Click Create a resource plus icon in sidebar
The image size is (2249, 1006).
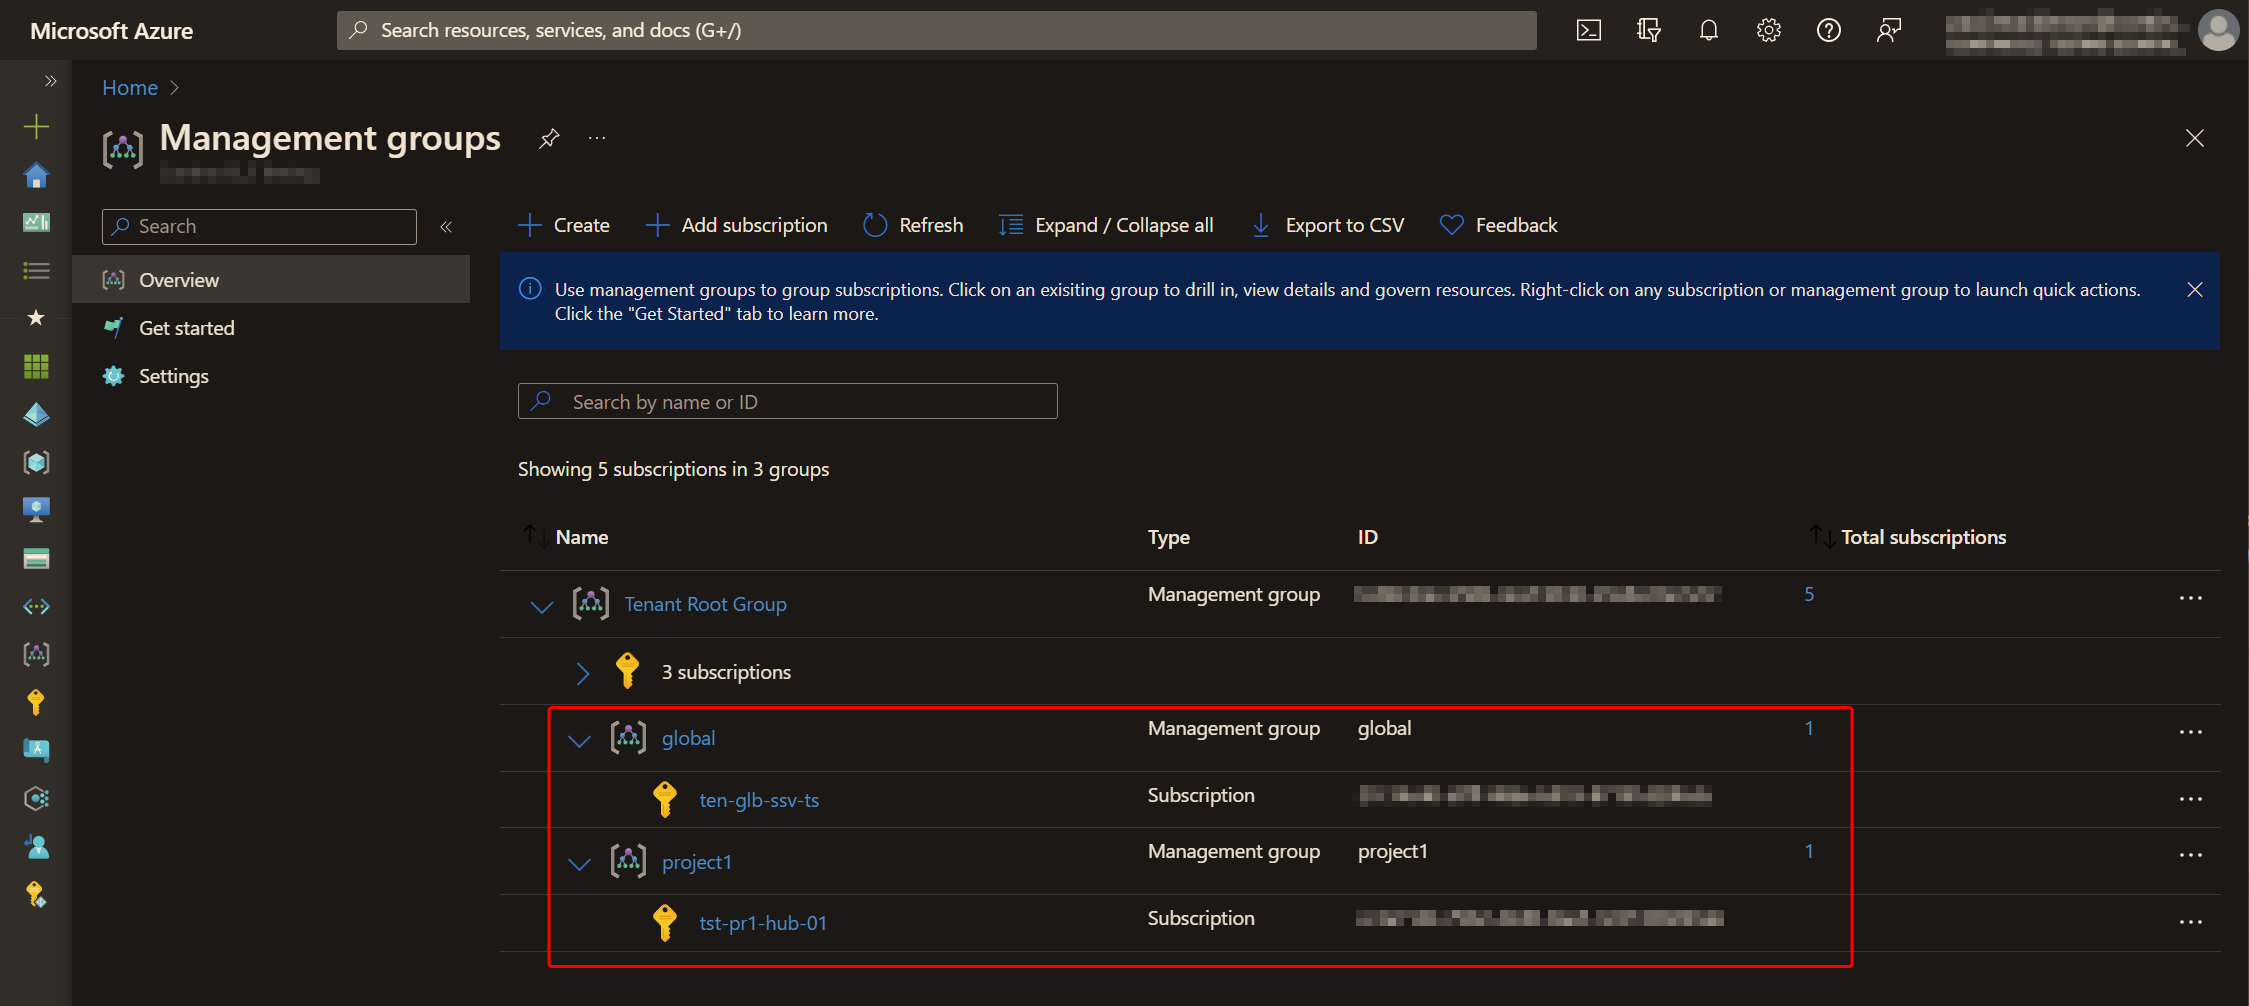point(36,126)
